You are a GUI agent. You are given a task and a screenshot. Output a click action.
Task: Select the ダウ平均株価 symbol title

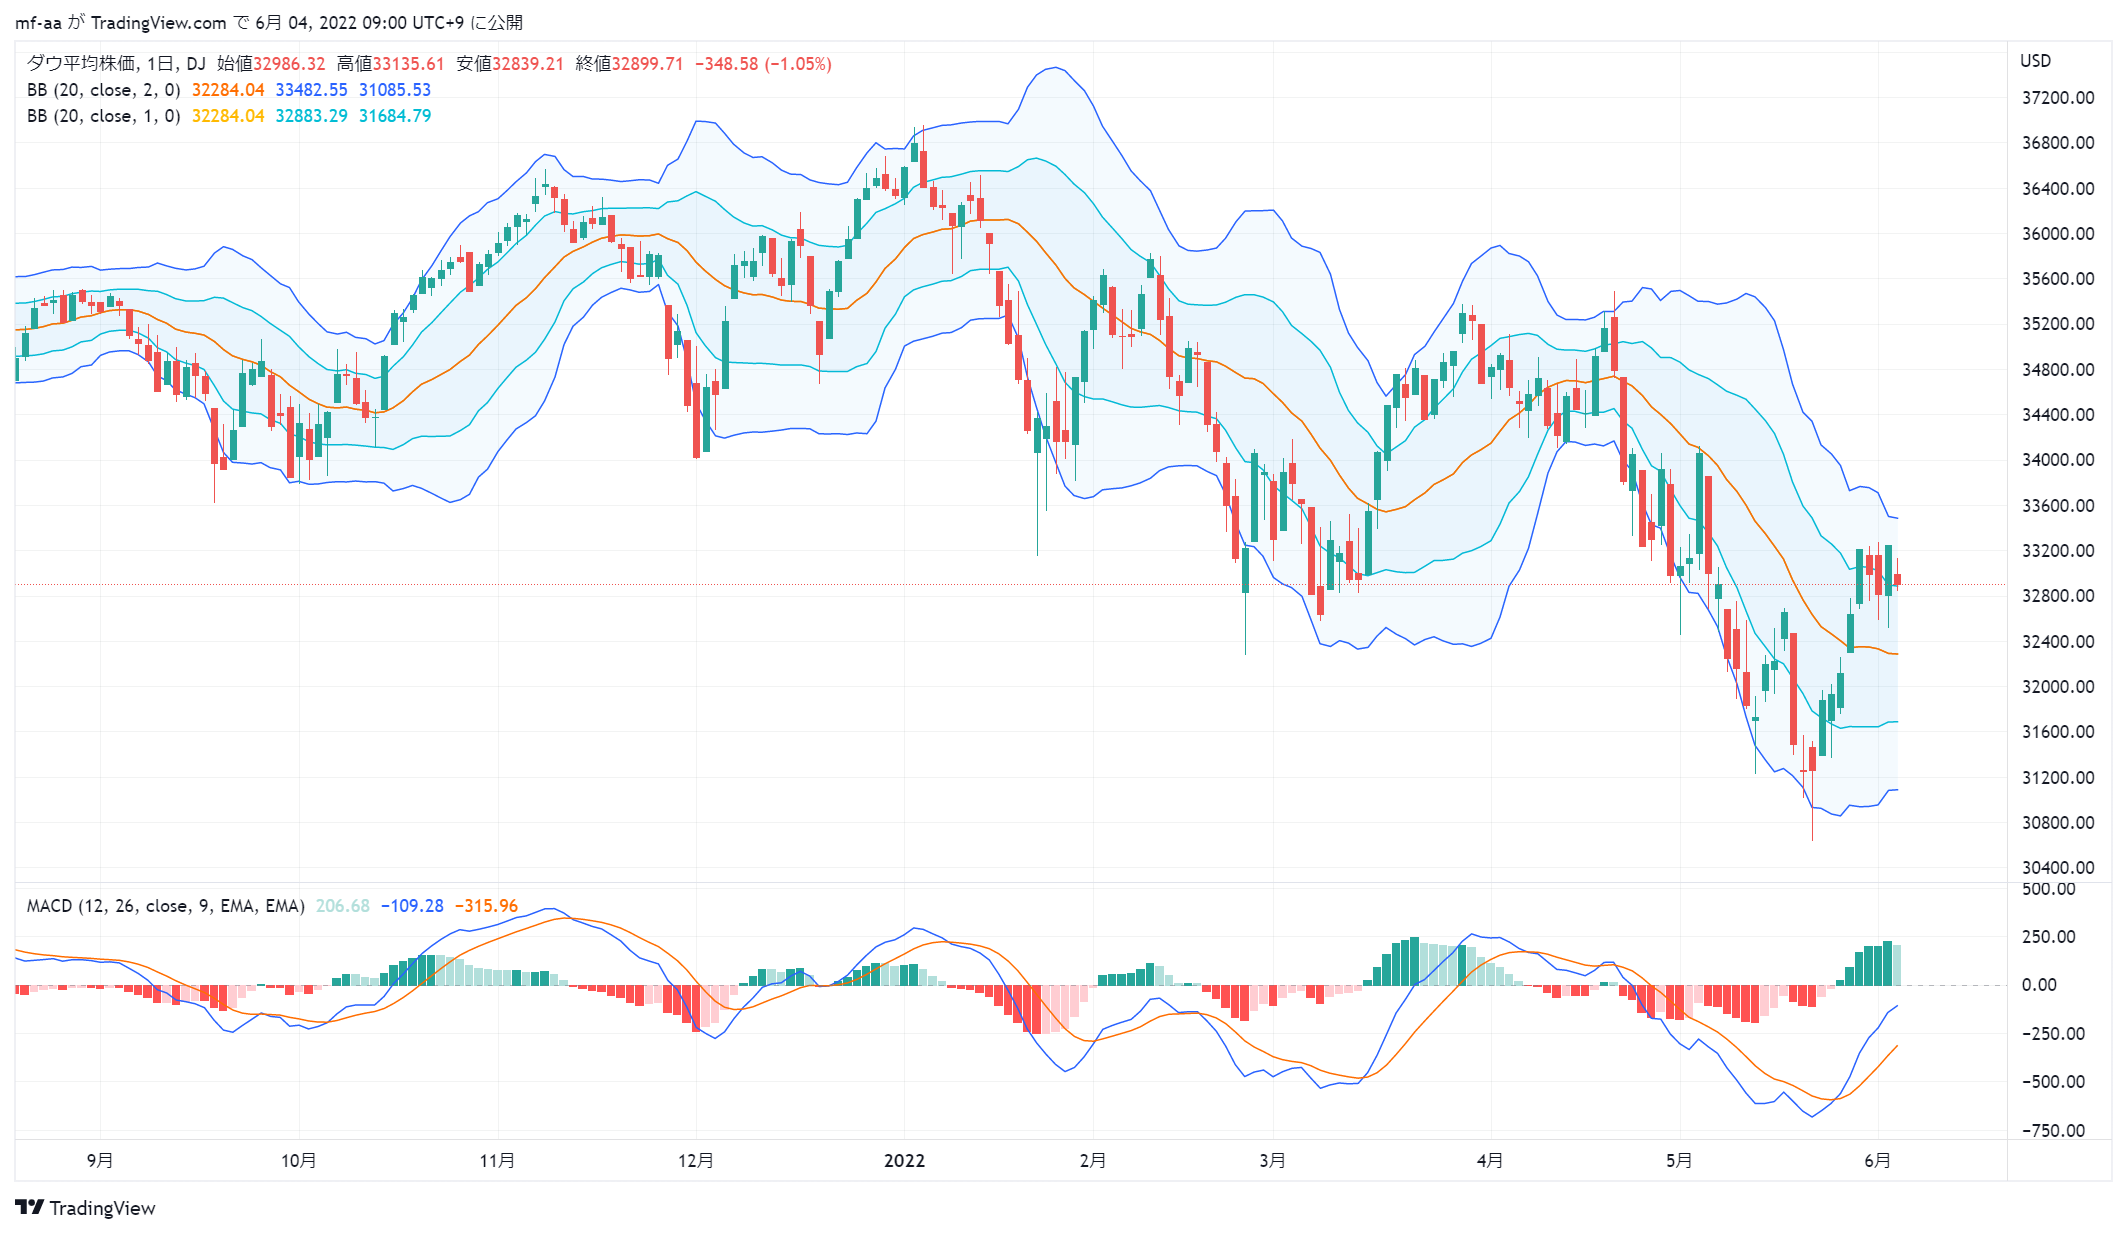click(82, 63)
